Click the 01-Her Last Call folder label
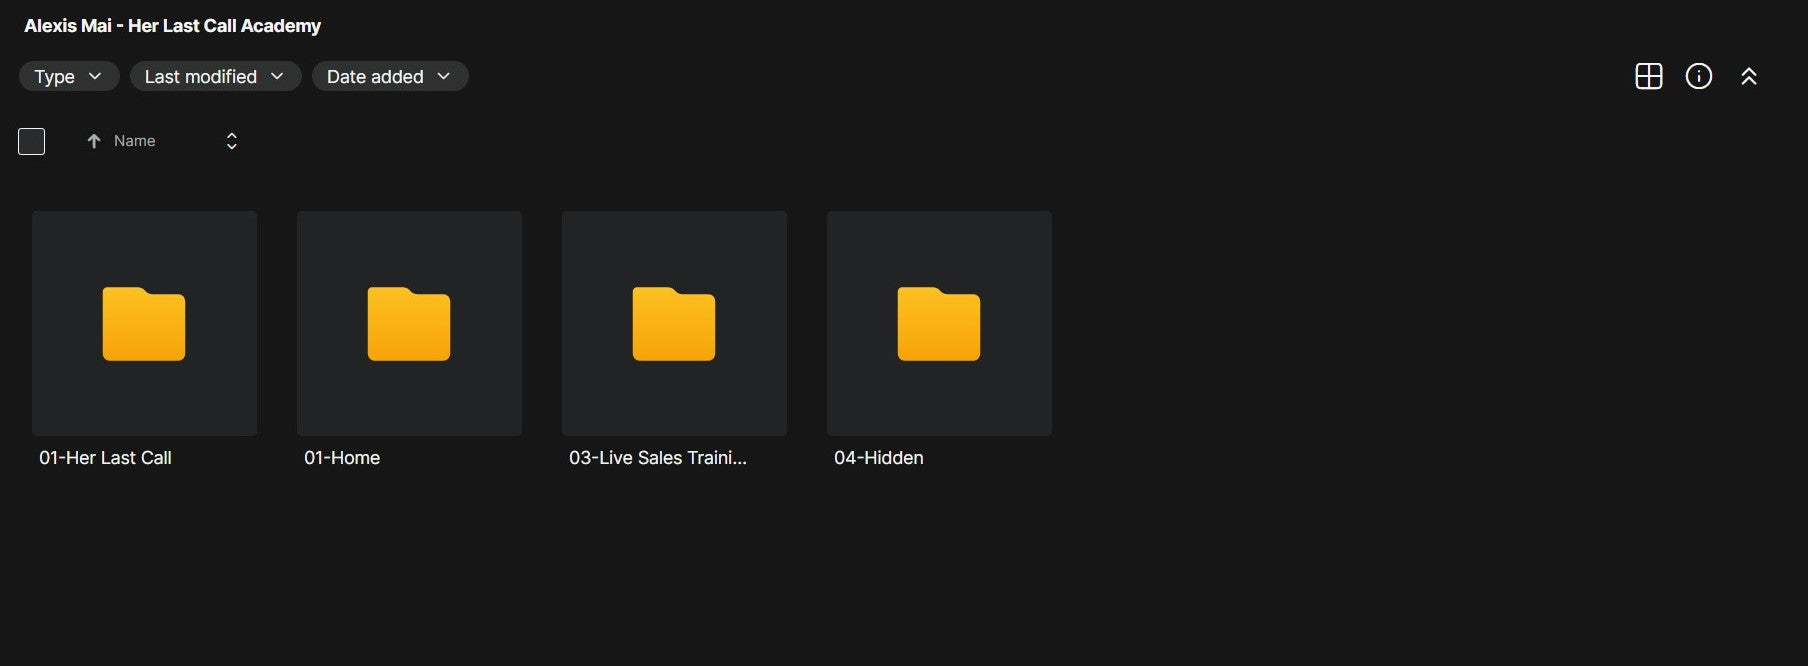The height and width of the screenshot is (666, 1808). point(105,458)
